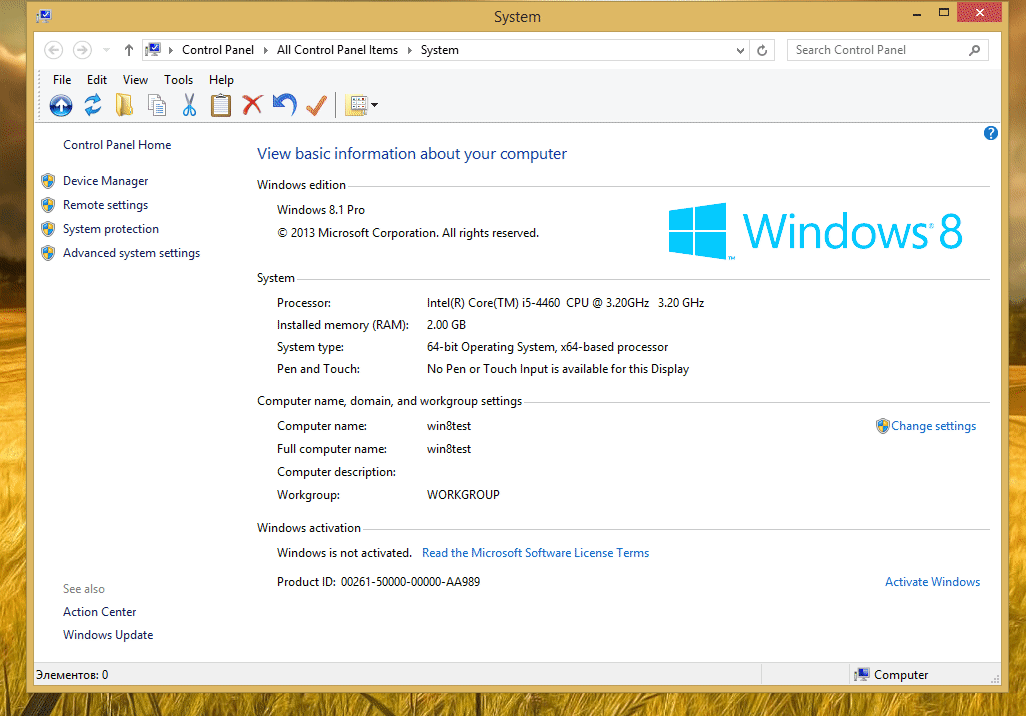Image resolution: width=1026 pixels, height=716 pixels.
Task: Open the Edit menu
Action: pyautogui.click(x=97, y=80)
